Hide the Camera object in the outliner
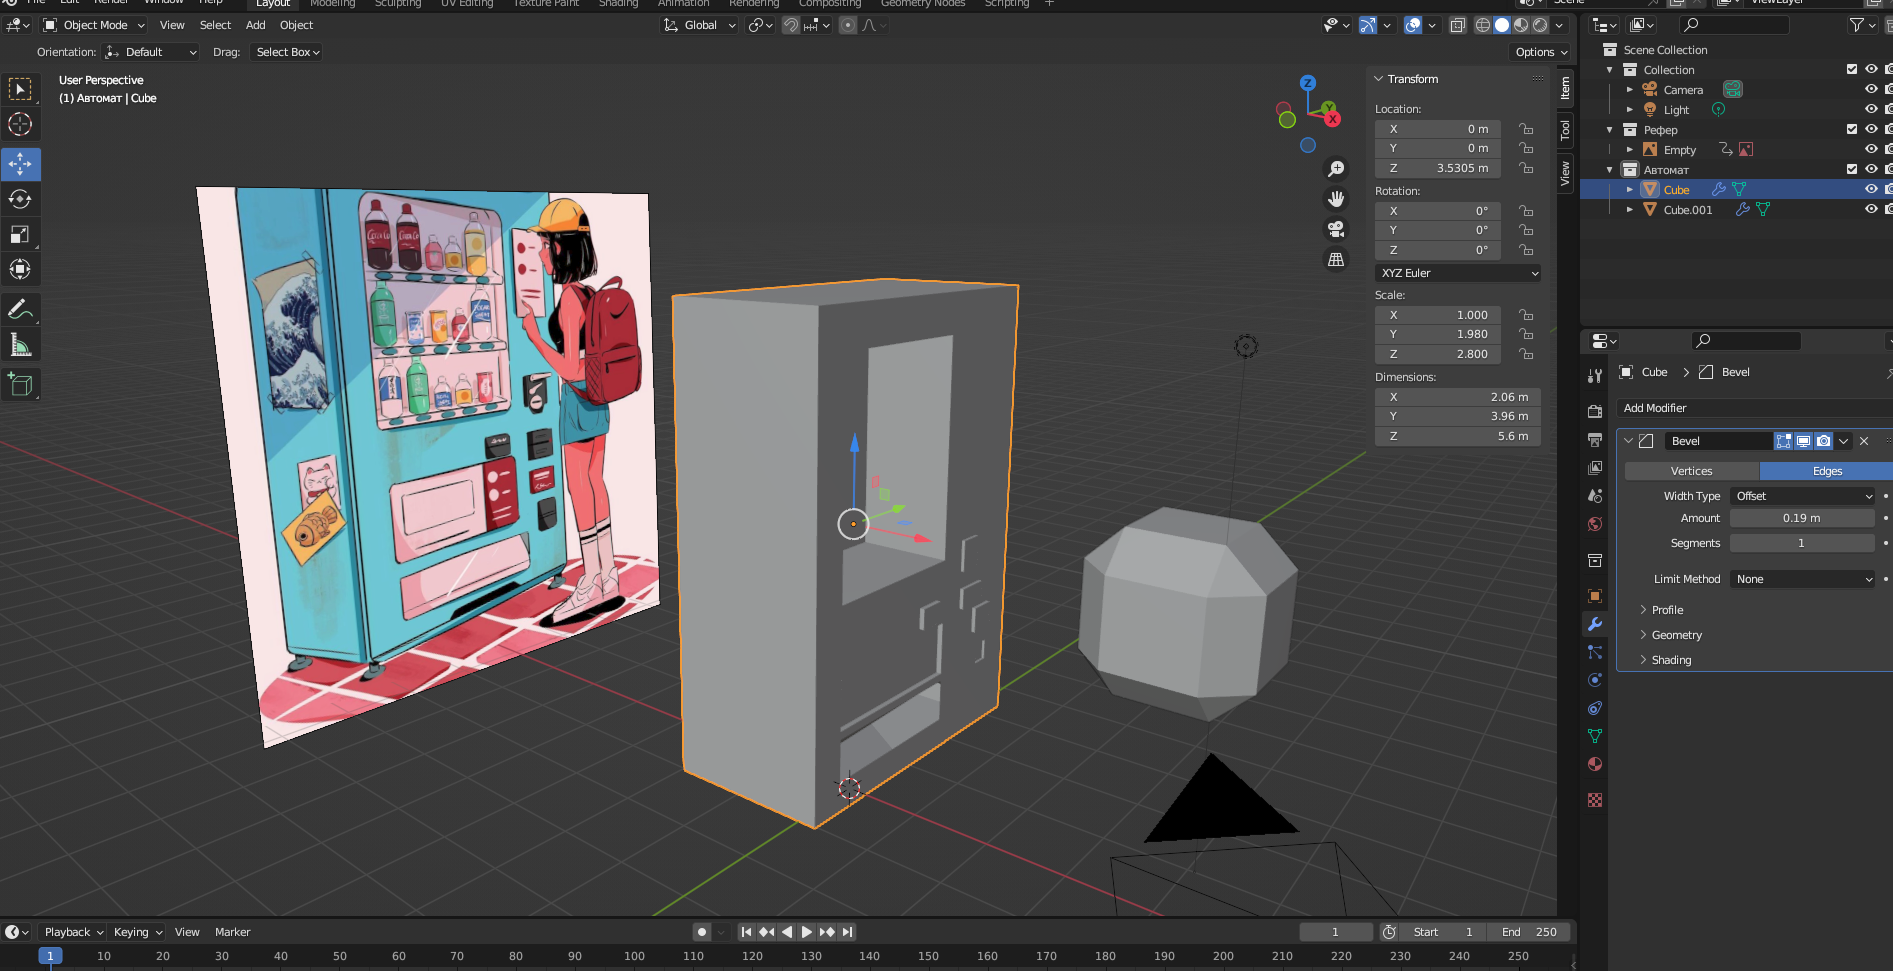 1871,89
